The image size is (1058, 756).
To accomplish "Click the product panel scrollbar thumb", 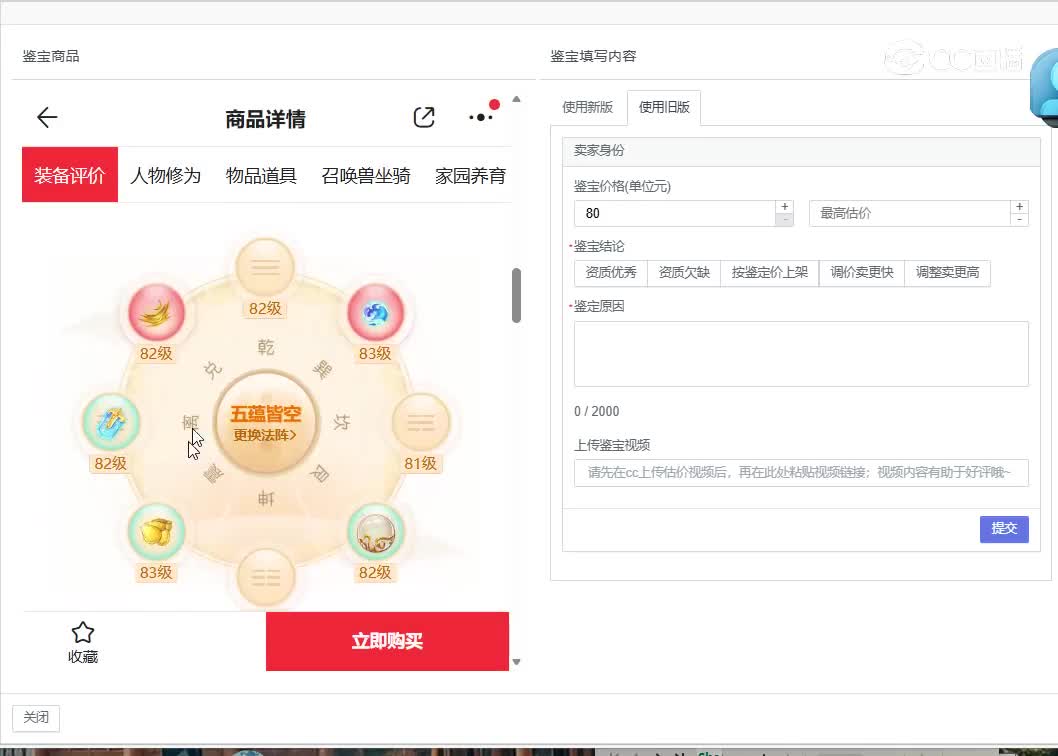I will tap(516, 296).
